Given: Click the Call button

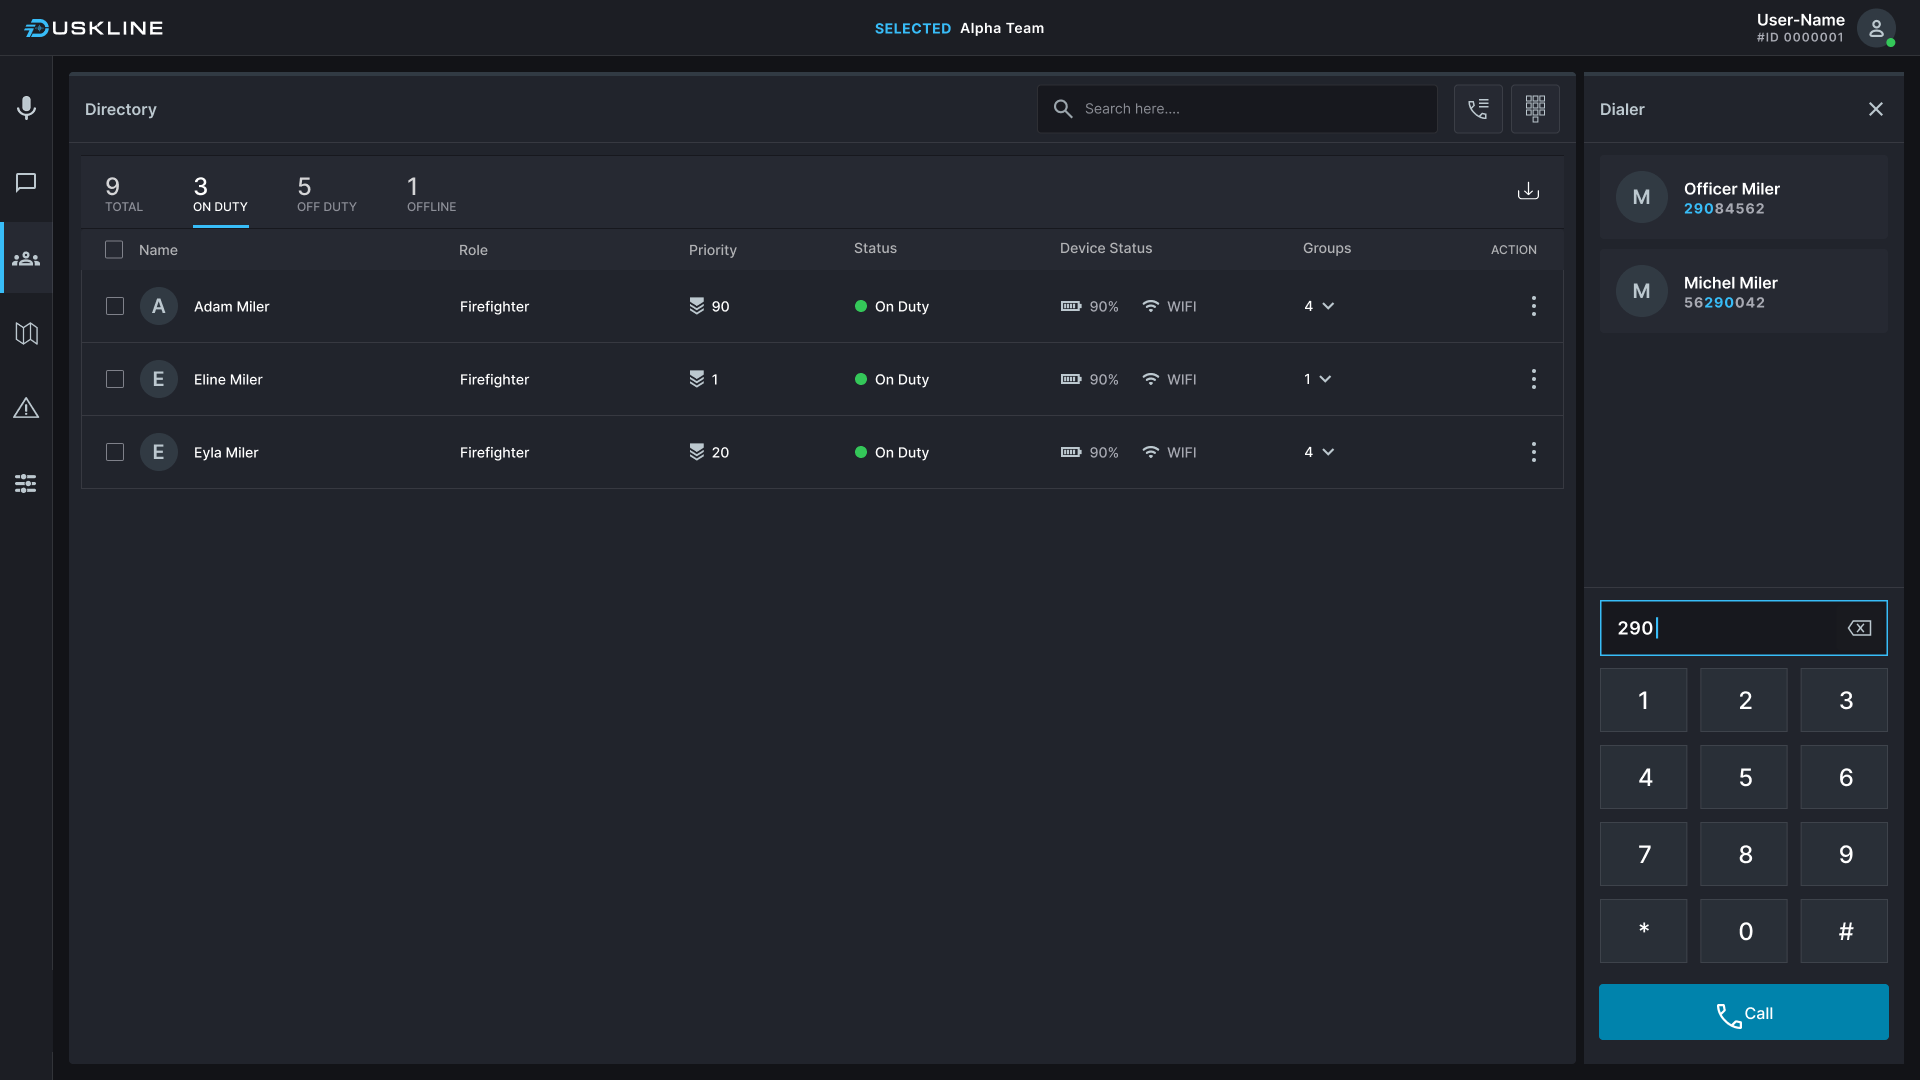Looking at the screenshot, I should (x=1743, y=1012).
